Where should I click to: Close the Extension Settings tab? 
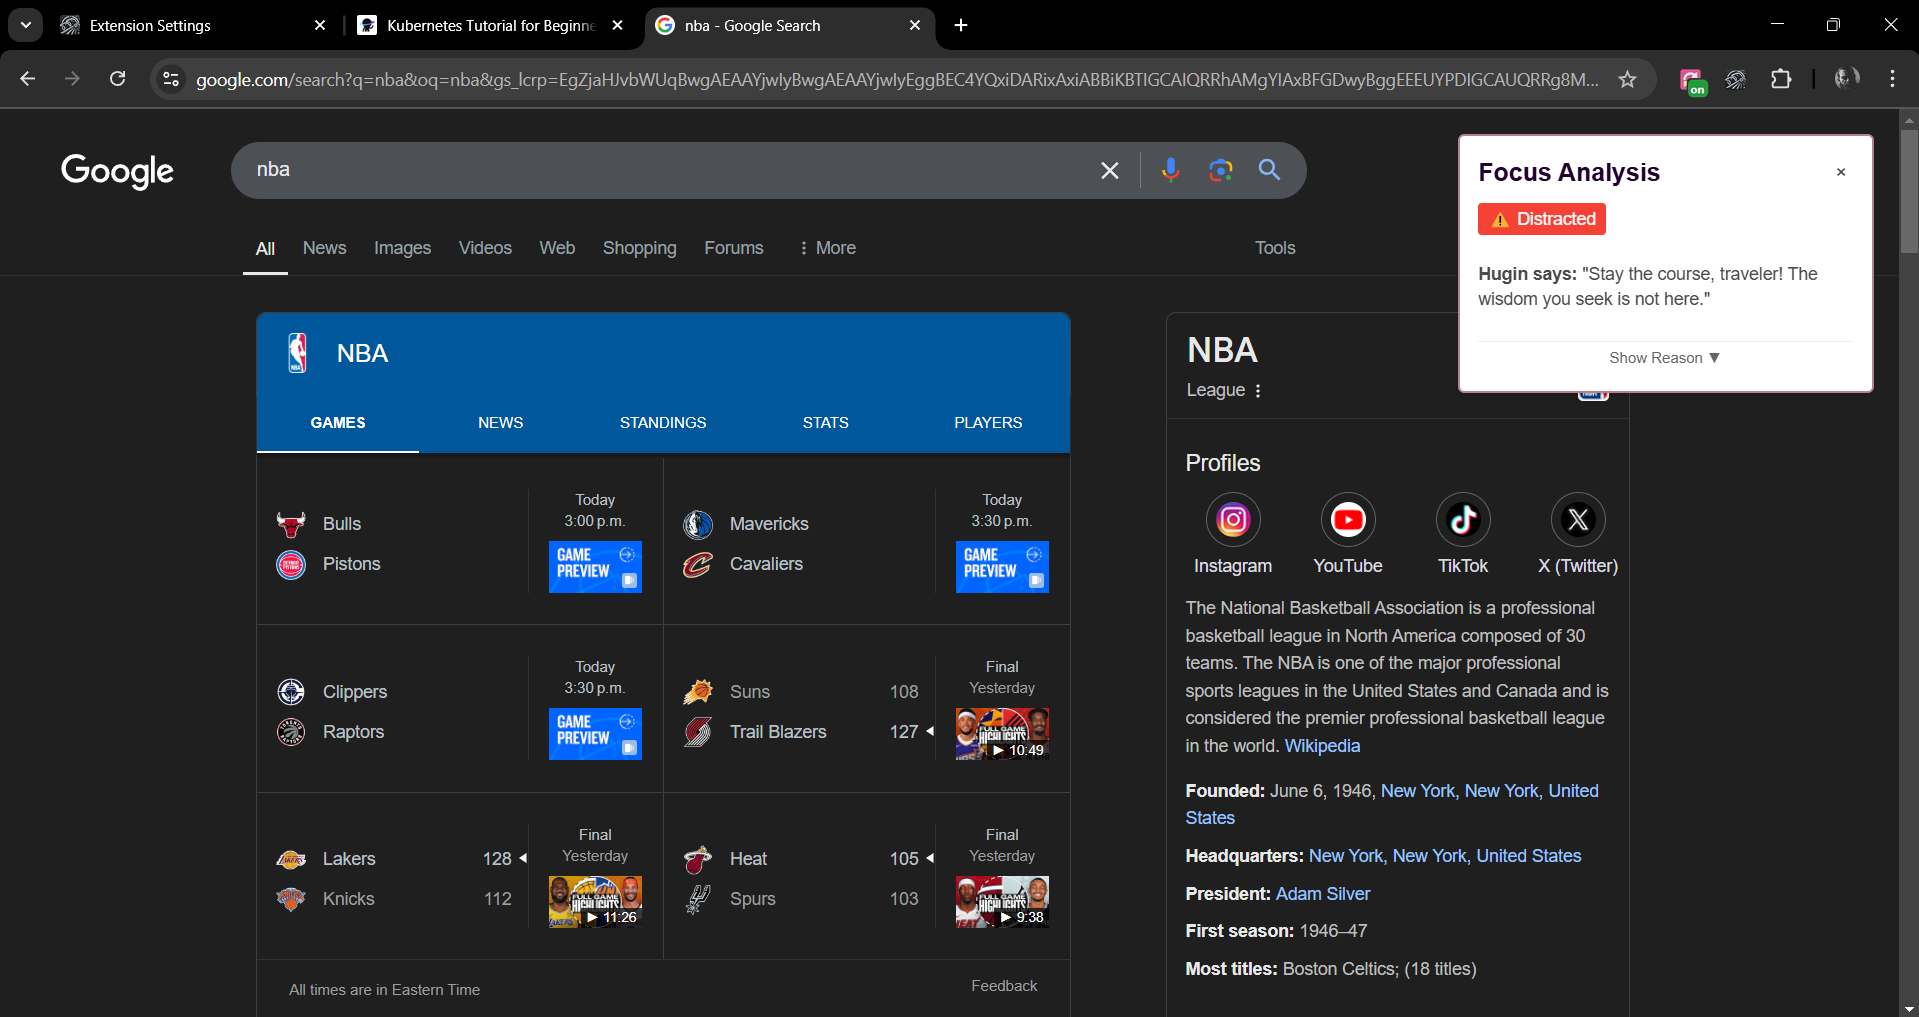click(320, 25)
